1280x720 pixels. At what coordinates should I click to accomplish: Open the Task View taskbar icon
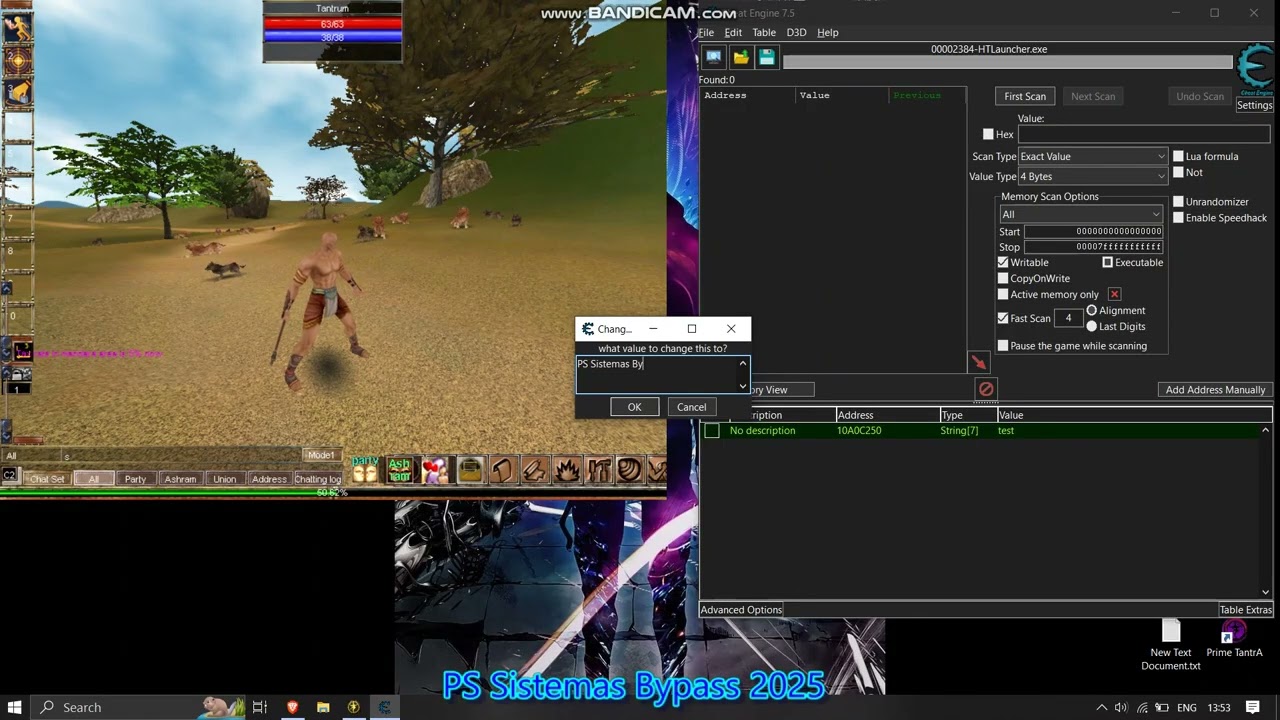pyautogui.click(x=260, y=707)
